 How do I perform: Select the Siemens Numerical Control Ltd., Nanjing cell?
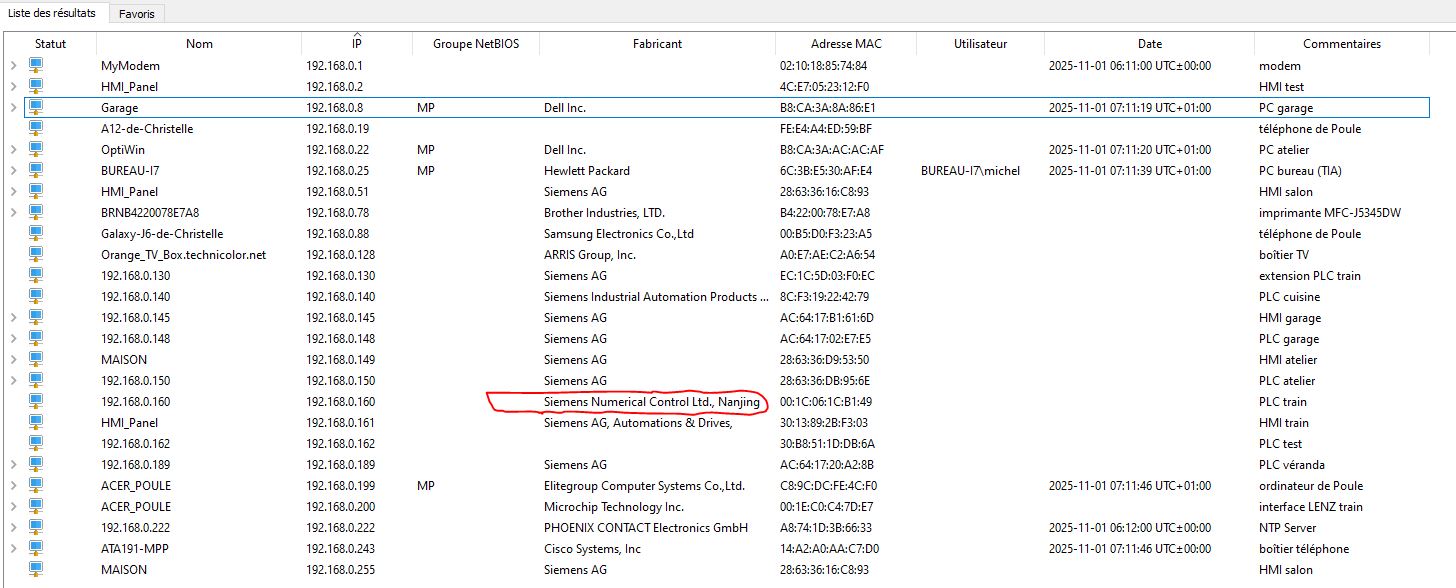pos(651,402)
